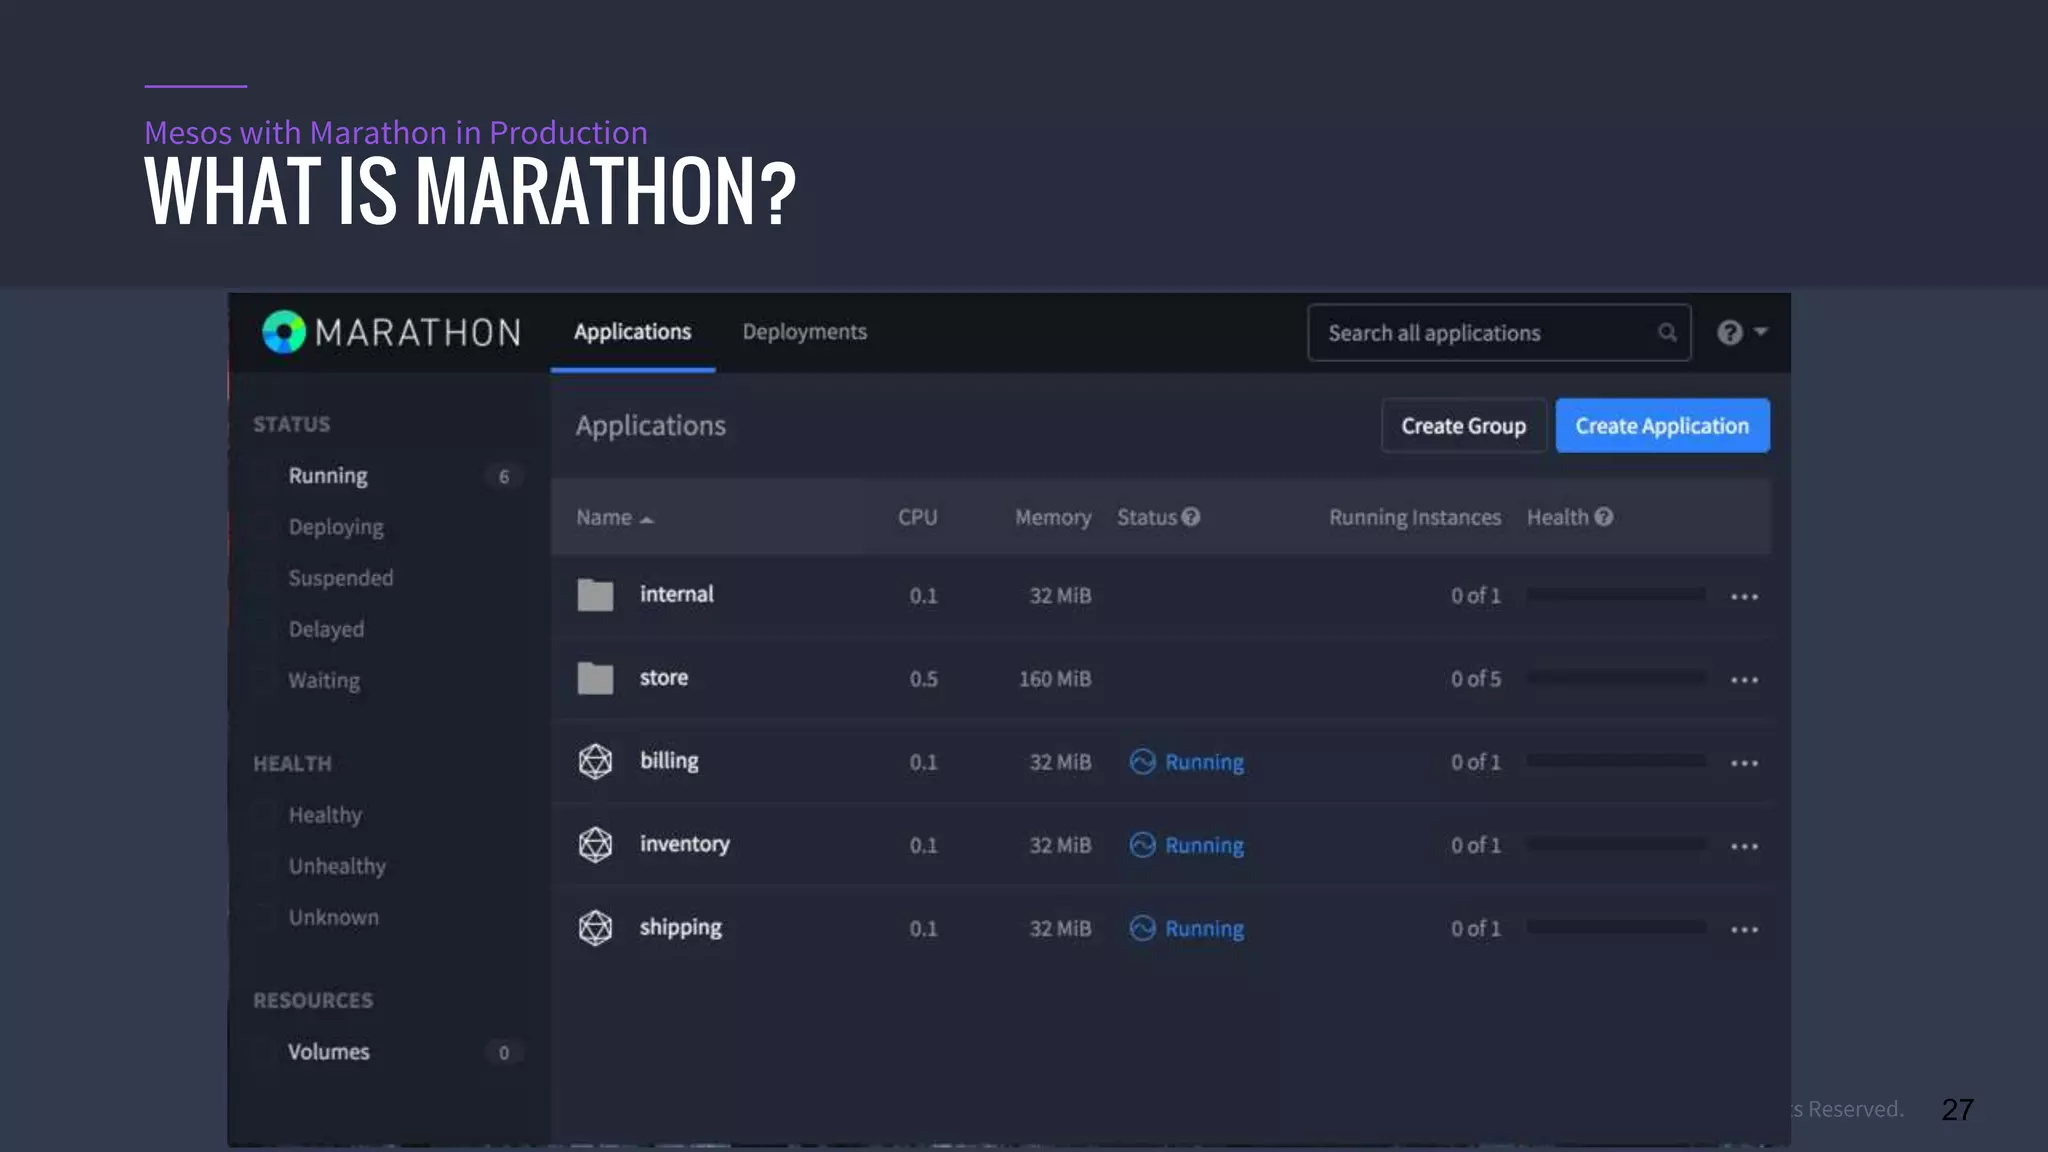This screenshot has height=1152, width=2048.
Task: Toggle the Deploying status filter
Action: [336, 527]
